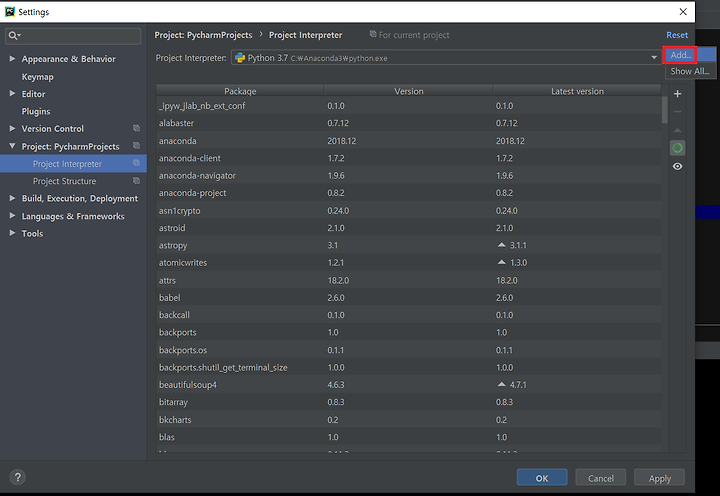Close the Settings dialog
720x496 pixels.
(683, 11)
